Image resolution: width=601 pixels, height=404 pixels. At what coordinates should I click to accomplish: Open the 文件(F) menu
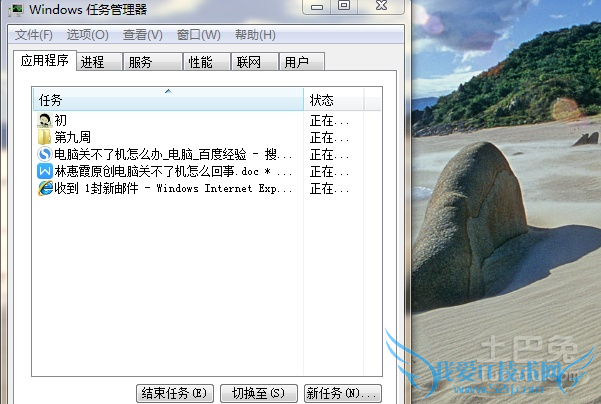point(34,35)
